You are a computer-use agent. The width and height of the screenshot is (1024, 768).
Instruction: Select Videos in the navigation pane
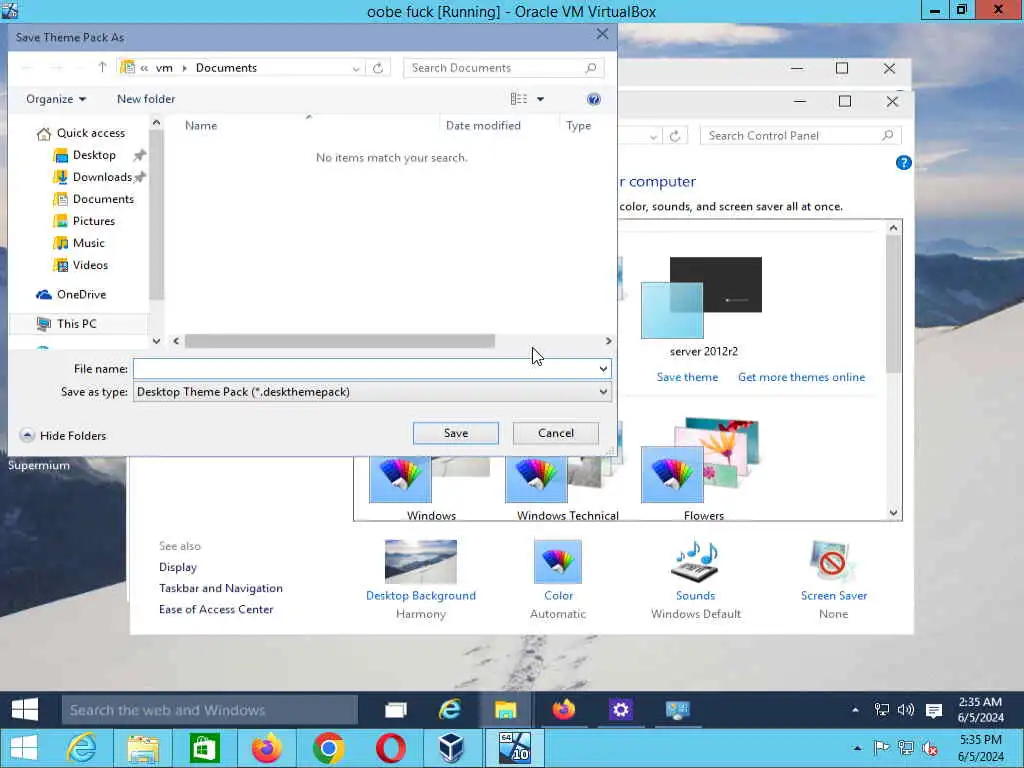[90, 265]
